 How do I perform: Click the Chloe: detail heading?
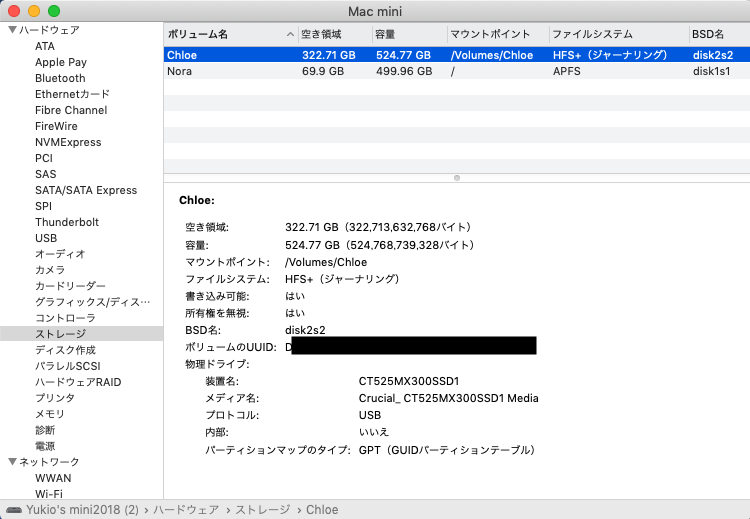(197, 200)
